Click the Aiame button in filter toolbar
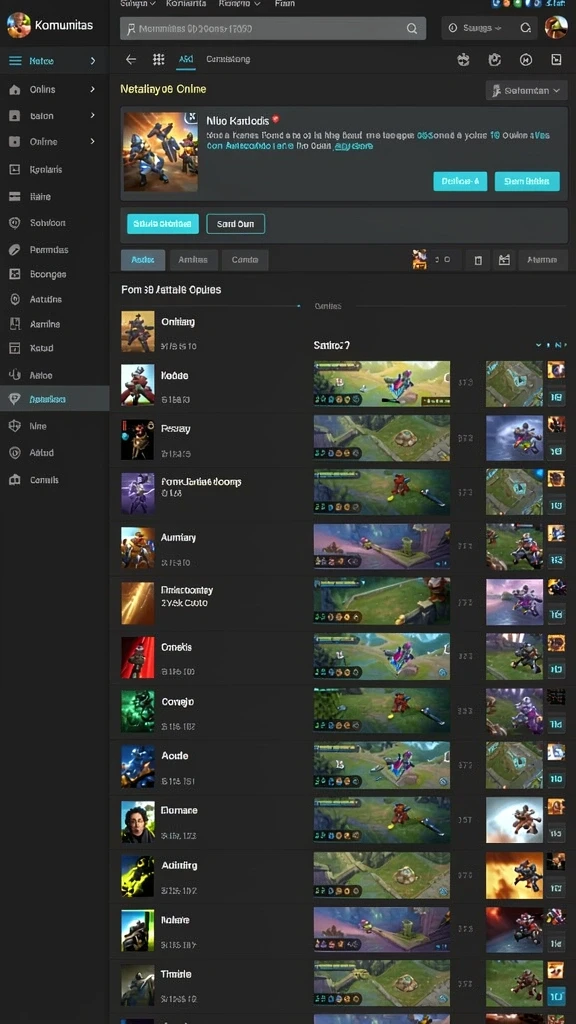Viewport: 576px width, 1024px height. point(542,260)
